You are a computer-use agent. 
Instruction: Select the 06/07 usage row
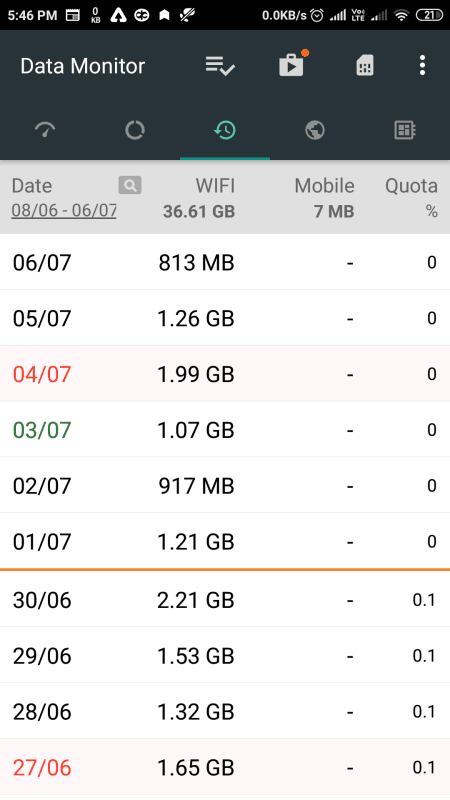click(225, 262)
